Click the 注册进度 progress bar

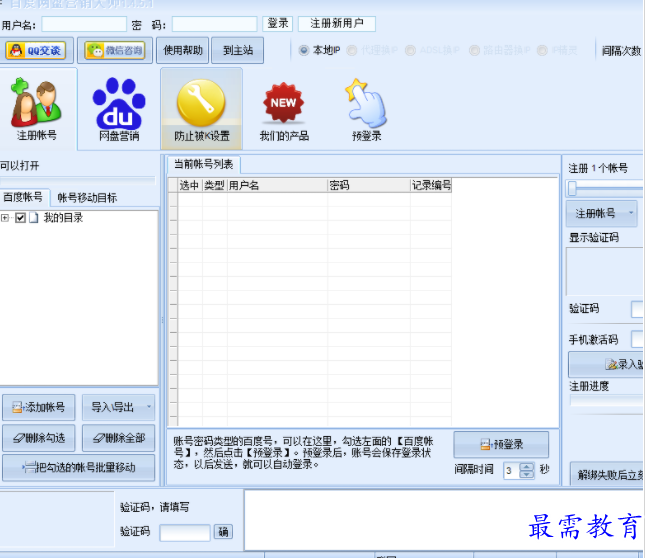tap(607, 401)
